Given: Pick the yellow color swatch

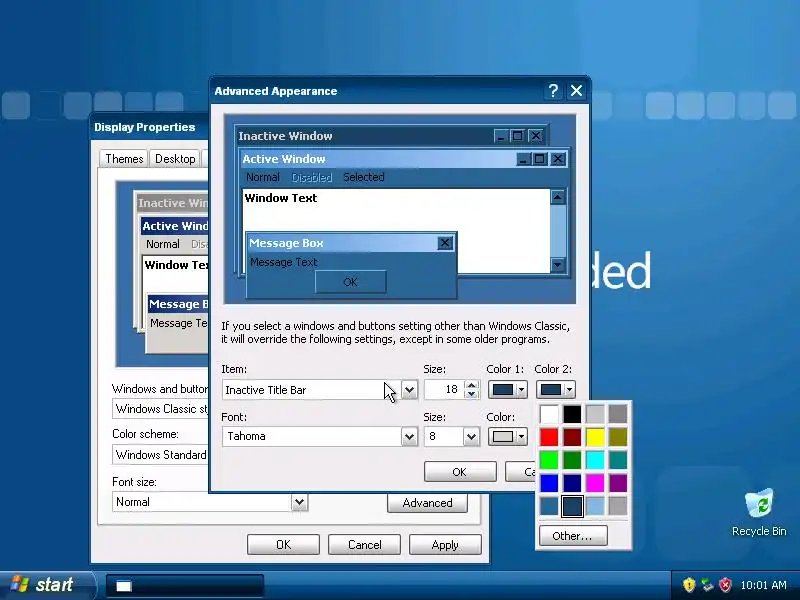Looking at the screenshot, I should coord(595,437).
